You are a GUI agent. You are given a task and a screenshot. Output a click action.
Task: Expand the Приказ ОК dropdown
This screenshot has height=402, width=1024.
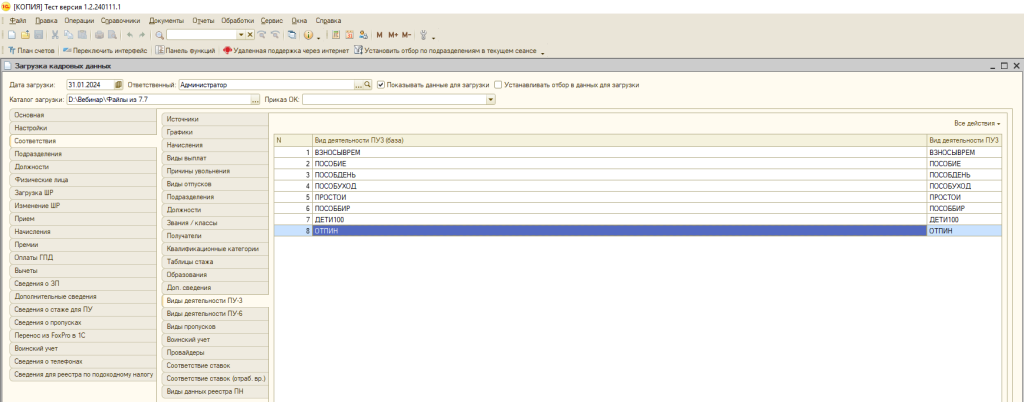(490, 99)
